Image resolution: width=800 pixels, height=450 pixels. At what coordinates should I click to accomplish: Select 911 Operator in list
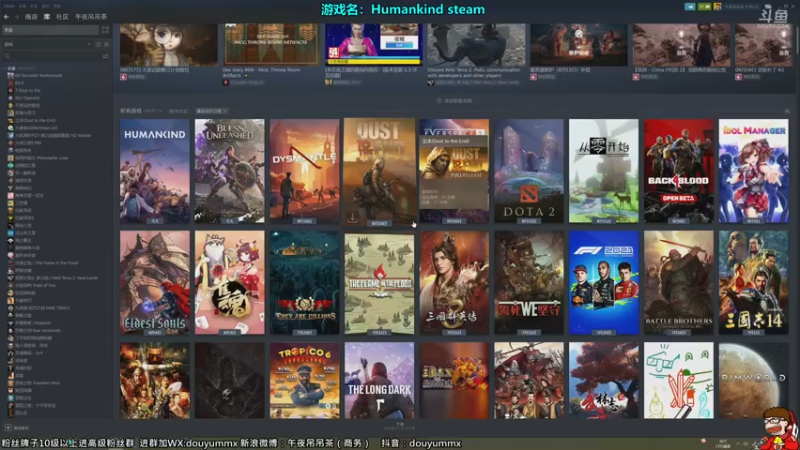pos(27,98)
